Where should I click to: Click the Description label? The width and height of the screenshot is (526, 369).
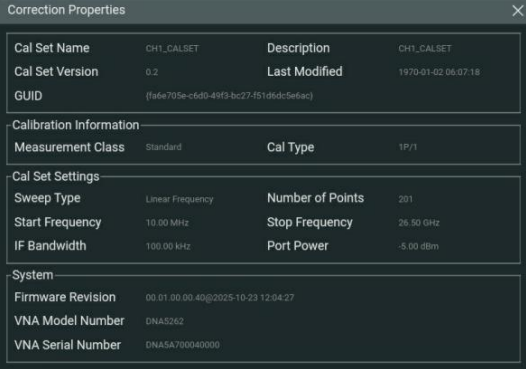pos(298,48)
